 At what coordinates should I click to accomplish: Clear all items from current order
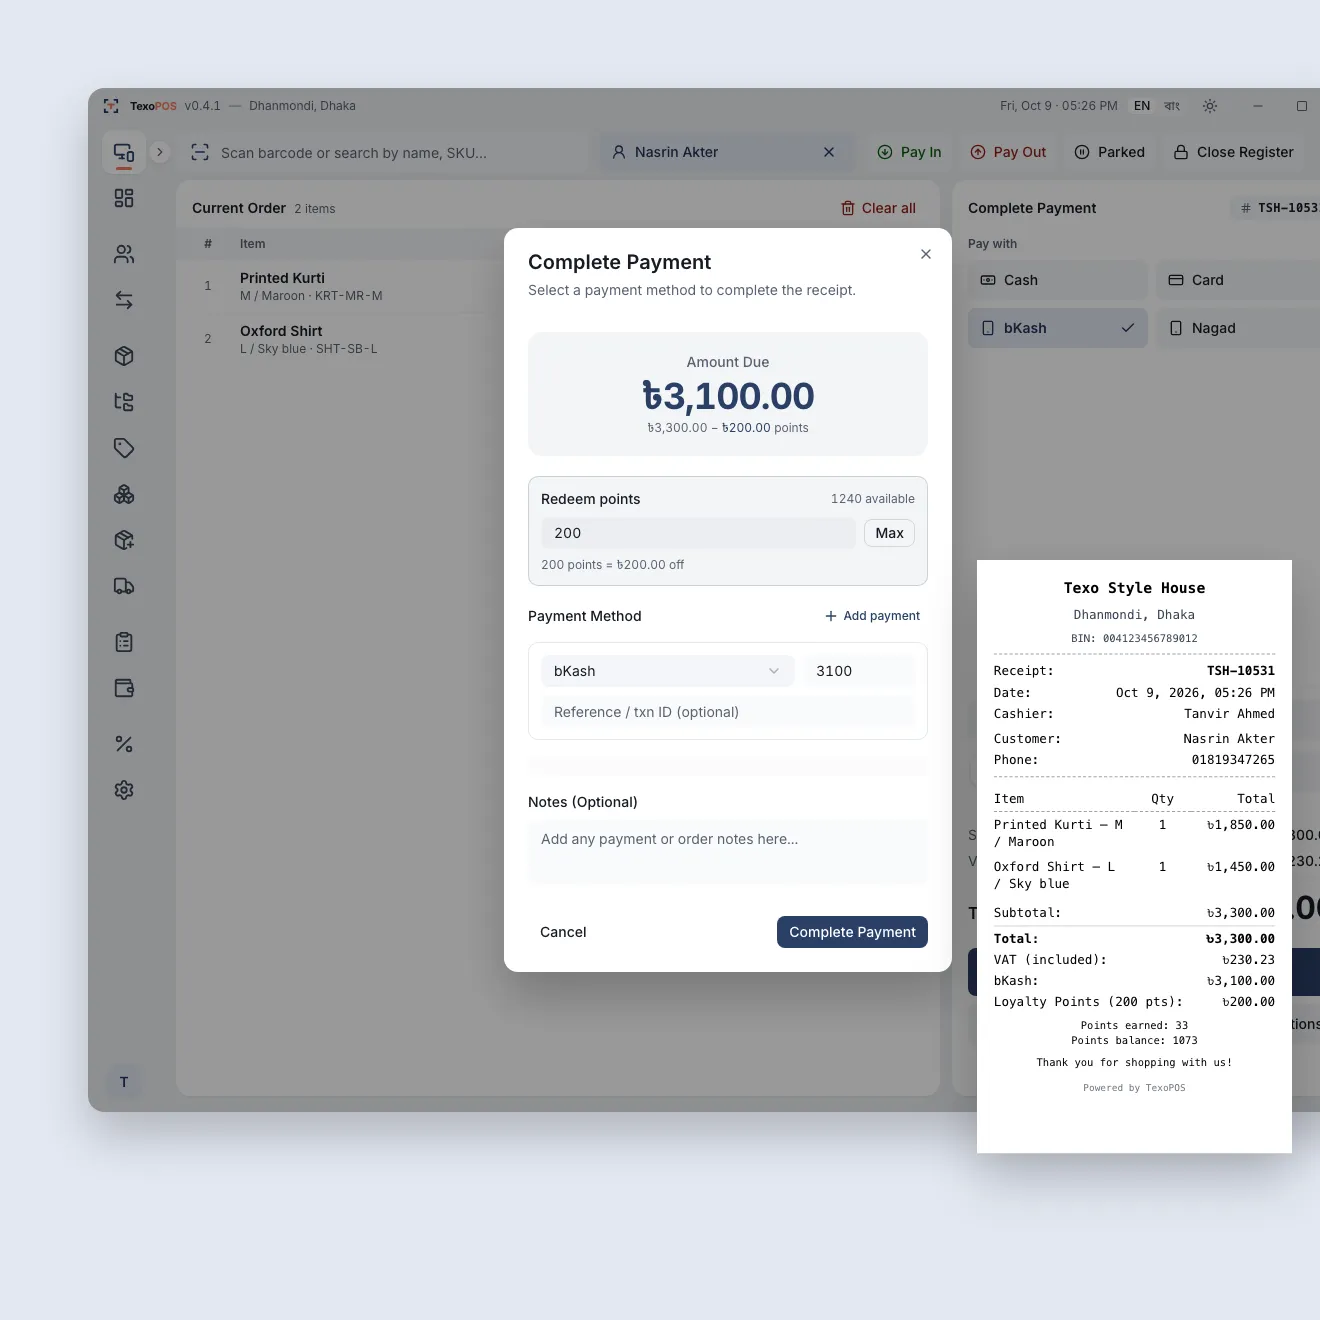(x=879, y=208)
